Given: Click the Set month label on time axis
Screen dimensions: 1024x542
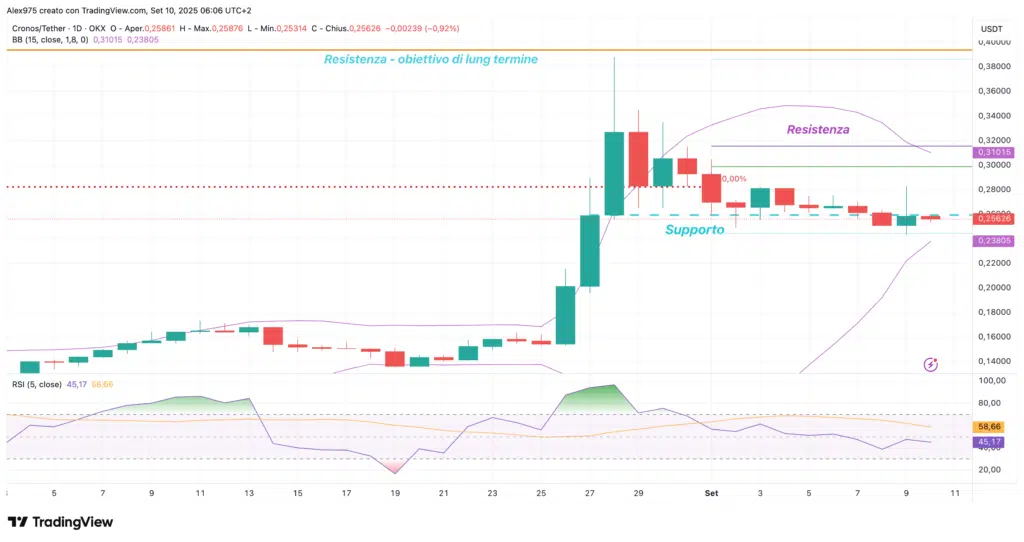Looking at the screenshot, I should (711, 493).
